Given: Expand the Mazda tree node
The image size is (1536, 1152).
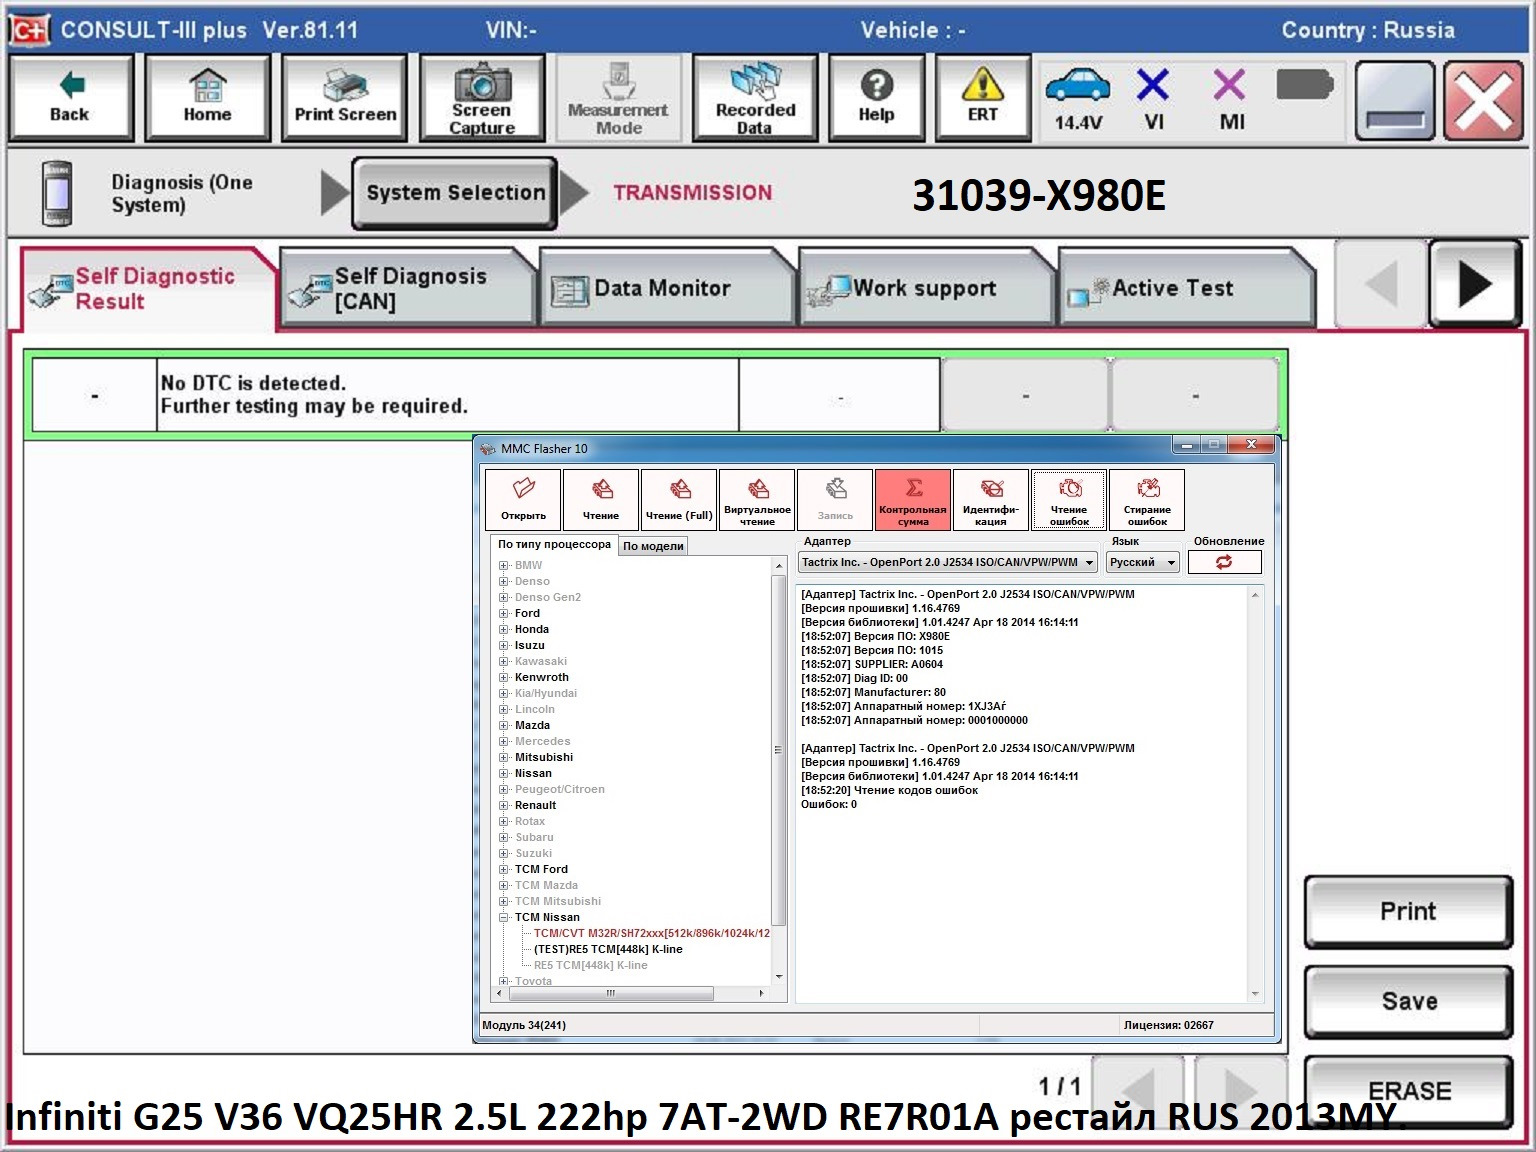Looking at the screenshot, I should 504,725.
